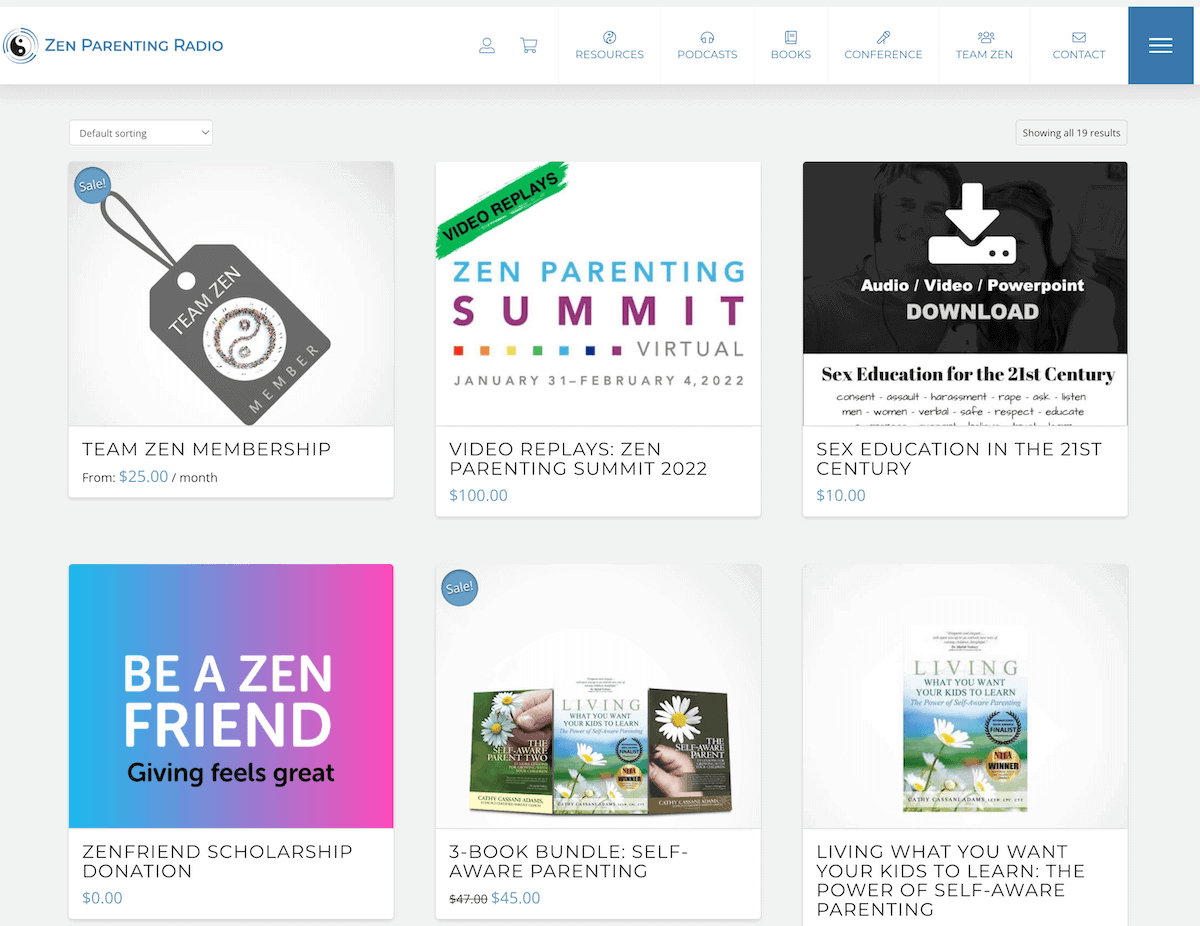
Task: Open the shopping cart icon
Action: [x=529, y=45]
